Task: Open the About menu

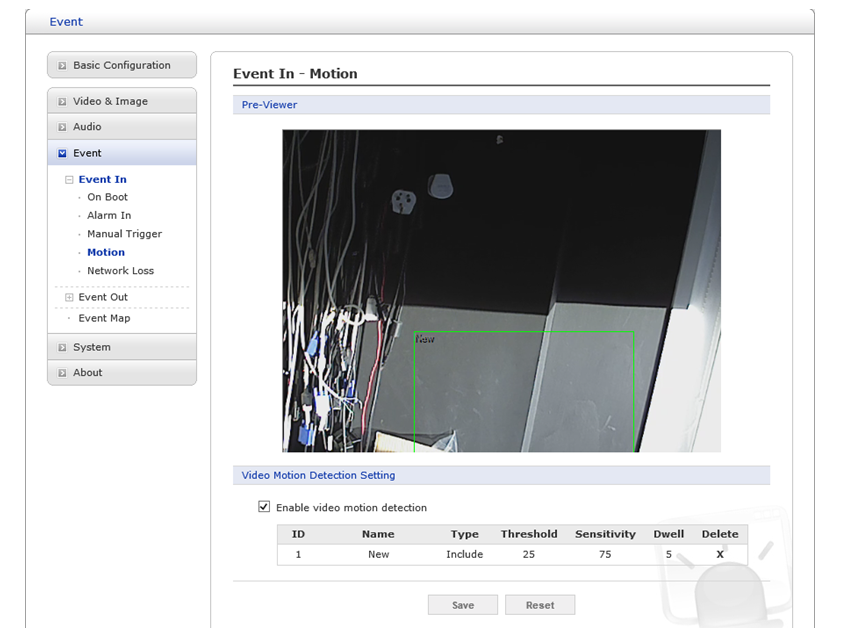Action: 122,372
